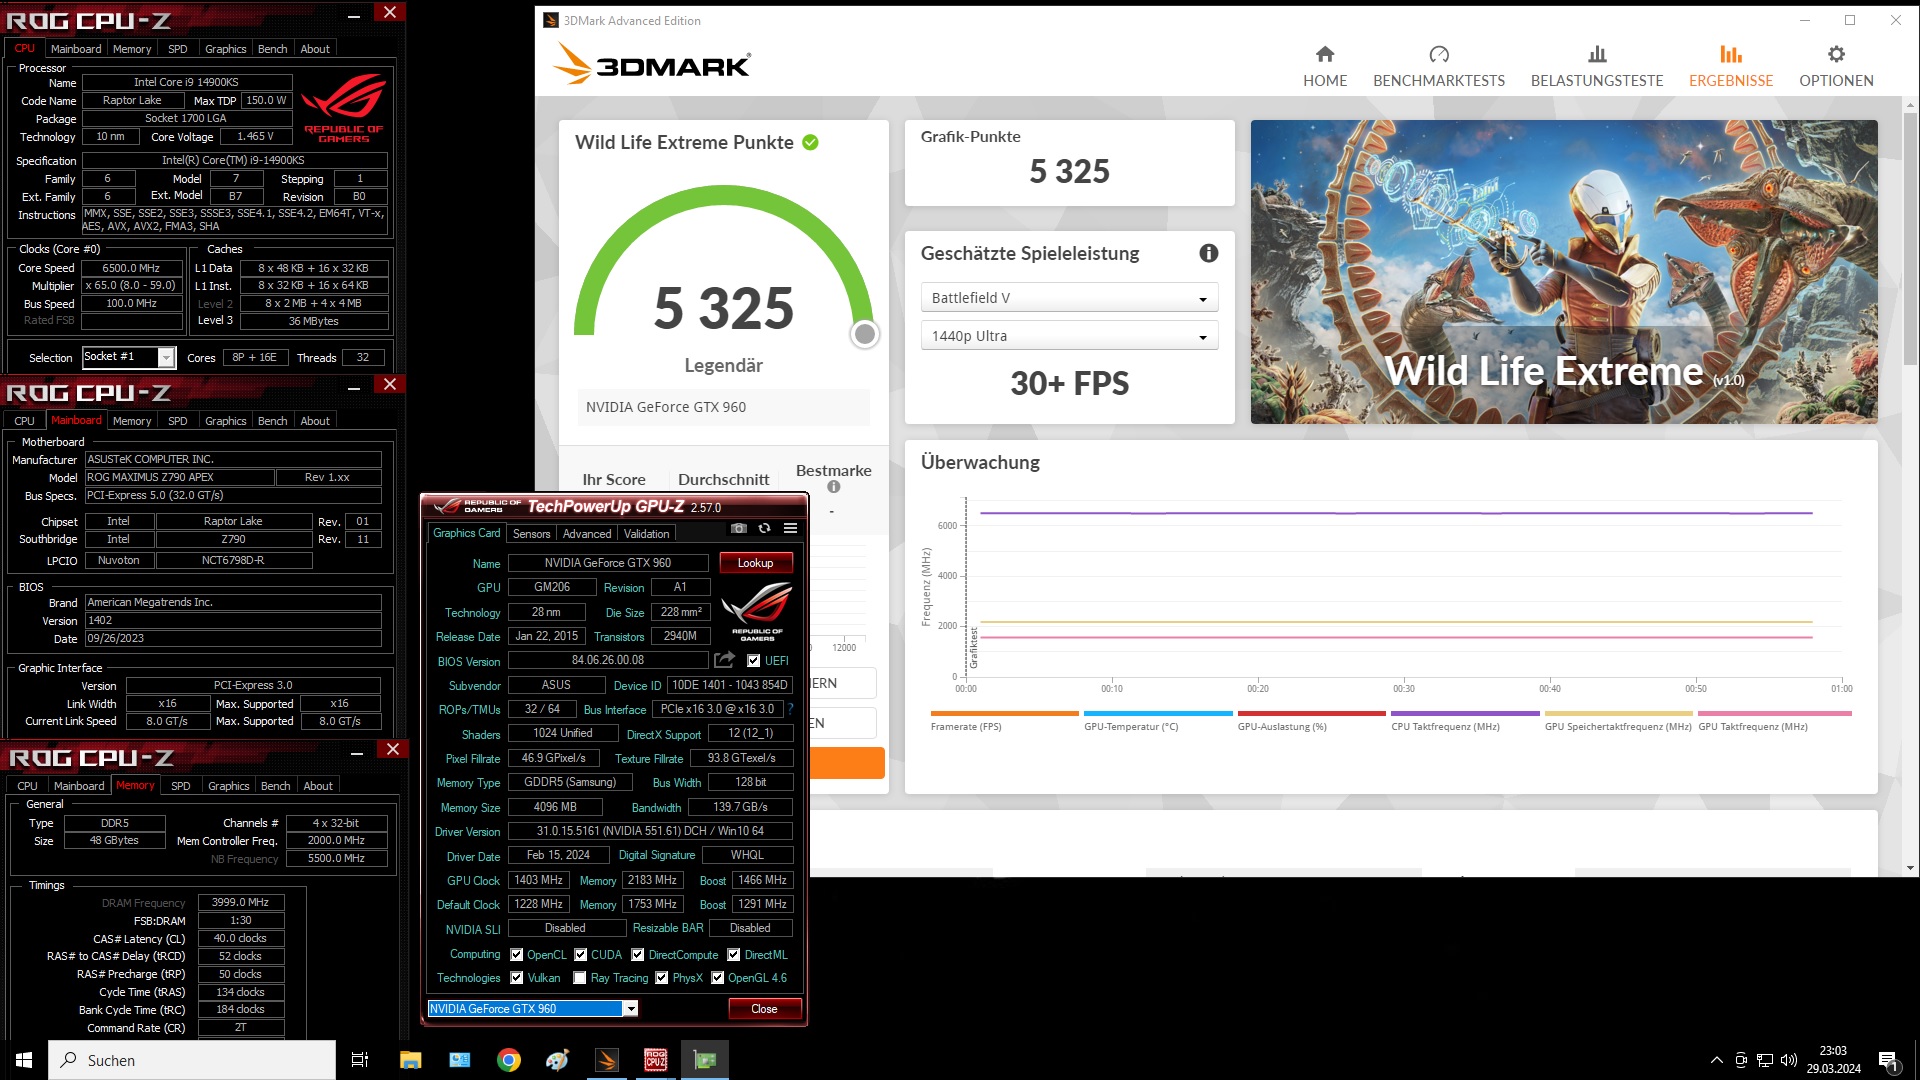Switch to GPU-Z taskbar icon
The height and width of the screenshot is (1080, 1920).
704,1060
